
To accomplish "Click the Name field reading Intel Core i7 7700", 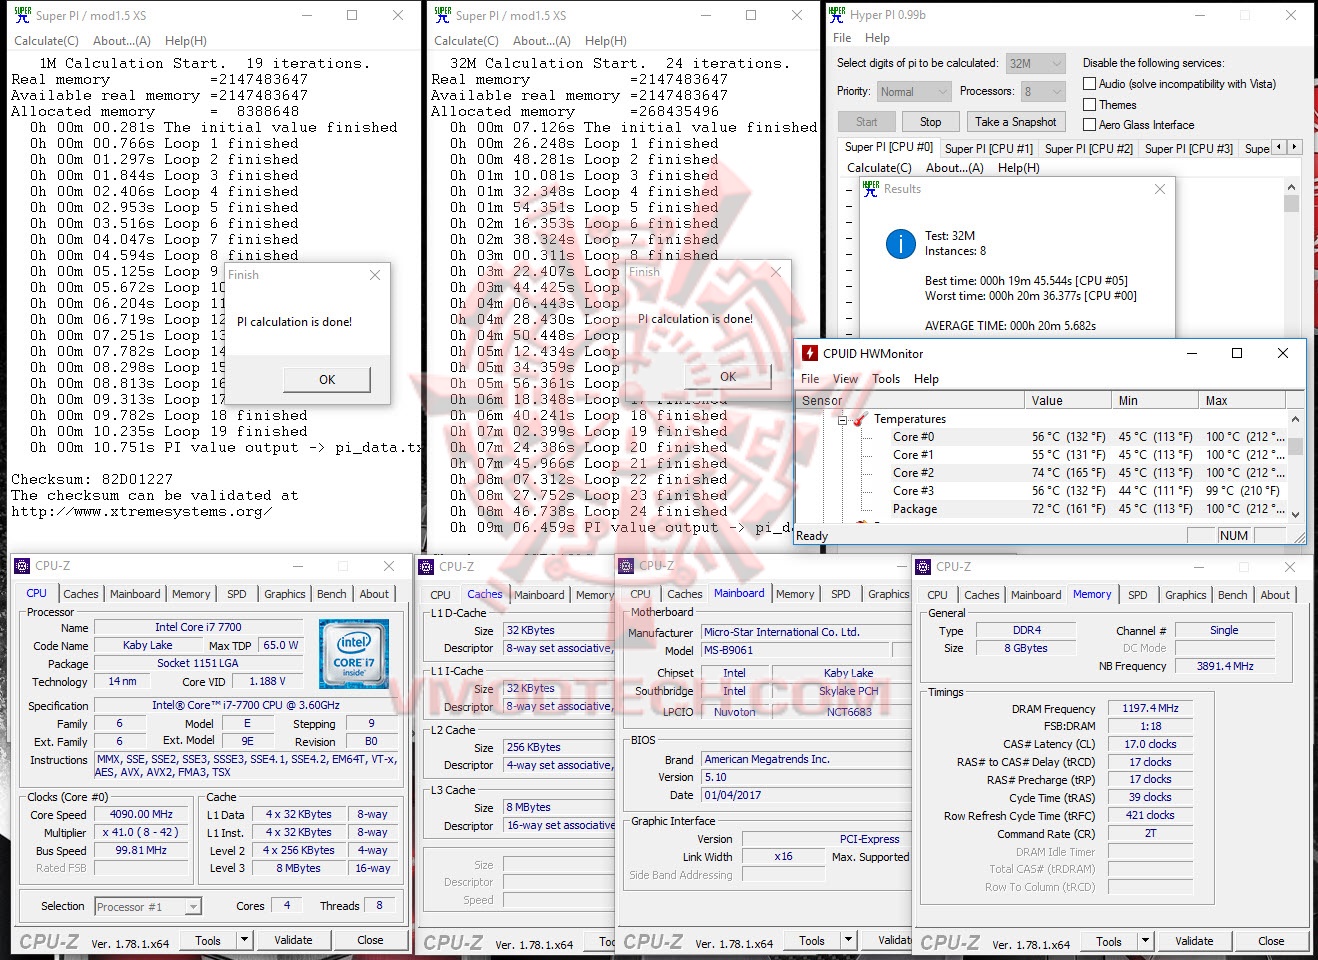I will (198, 627).
